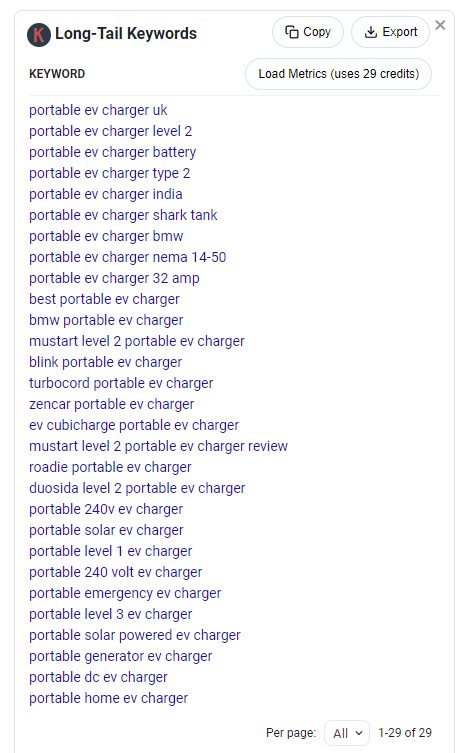This screenshot has height=753, width=463.
Task: Open 'duosida level 2 portable ev charger'
Action: [137, 488]
